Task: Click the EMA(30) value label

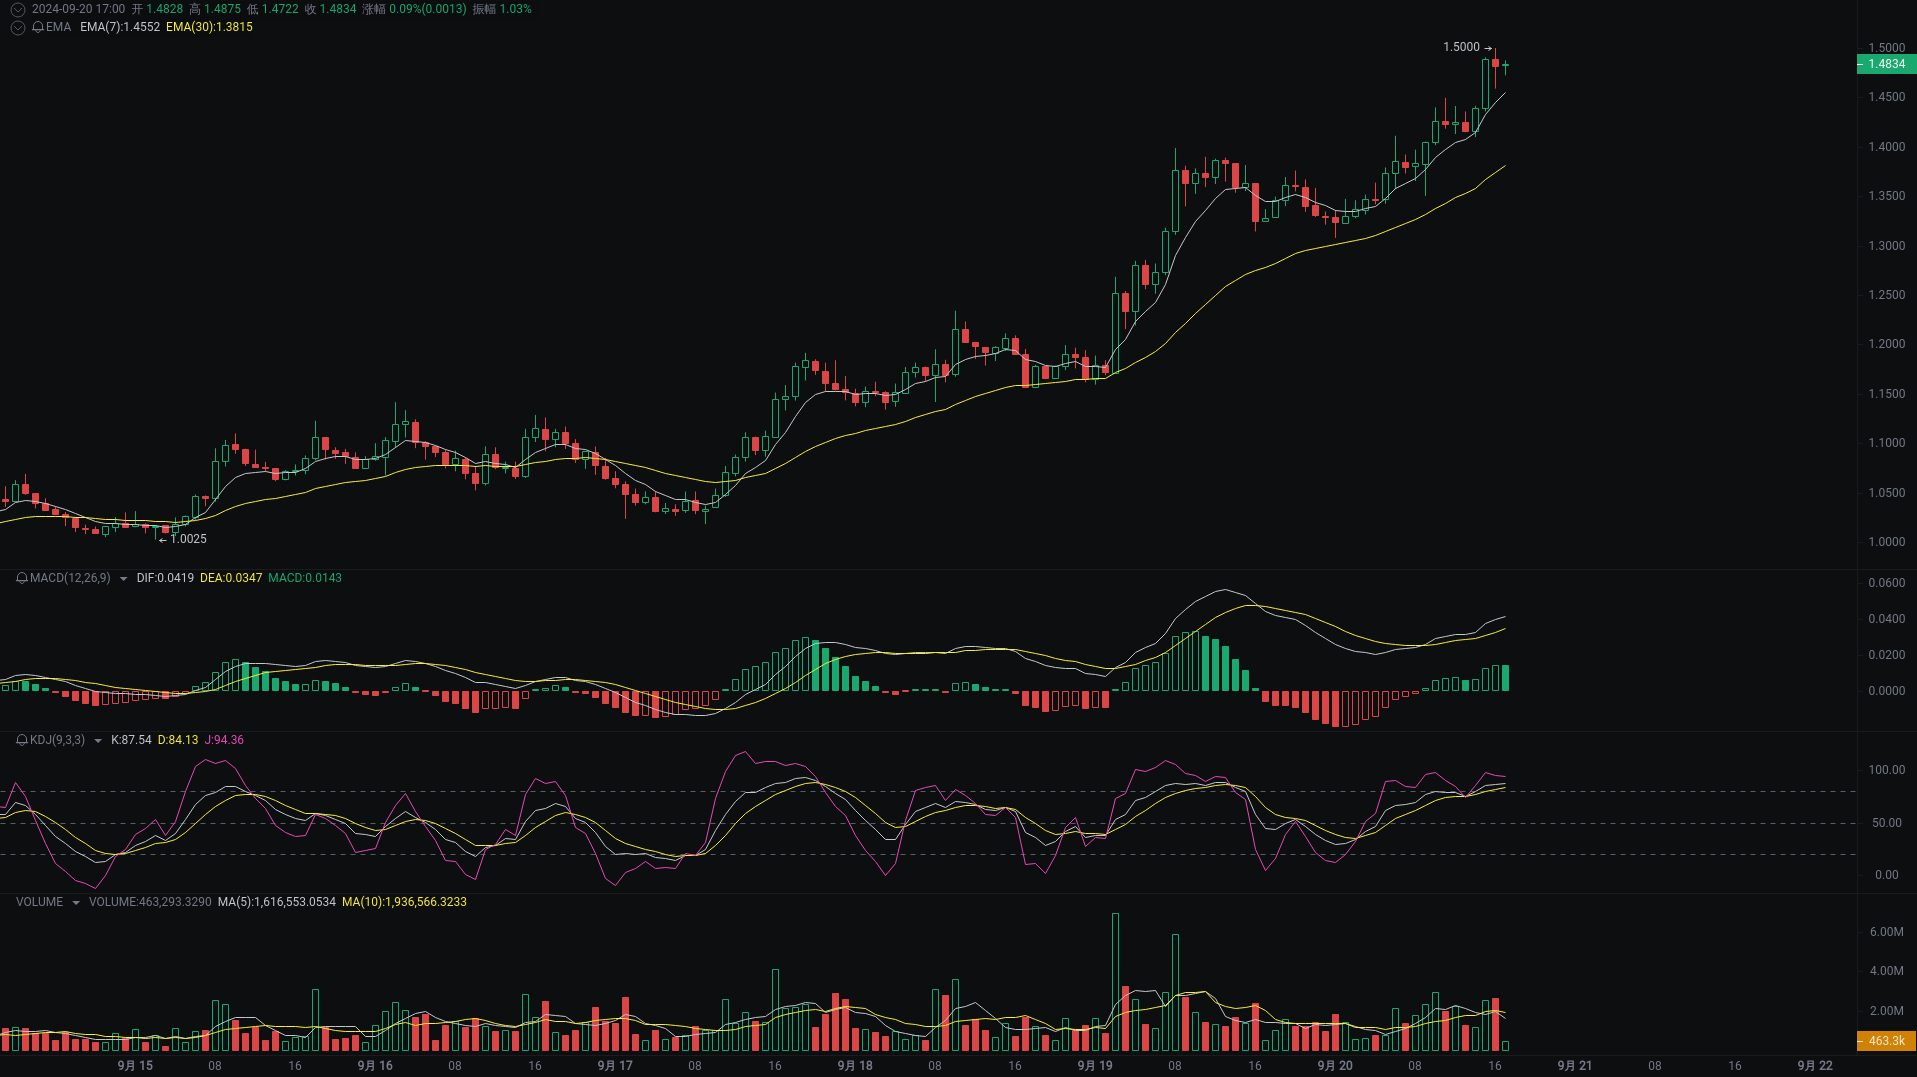Action: [209, 27]
